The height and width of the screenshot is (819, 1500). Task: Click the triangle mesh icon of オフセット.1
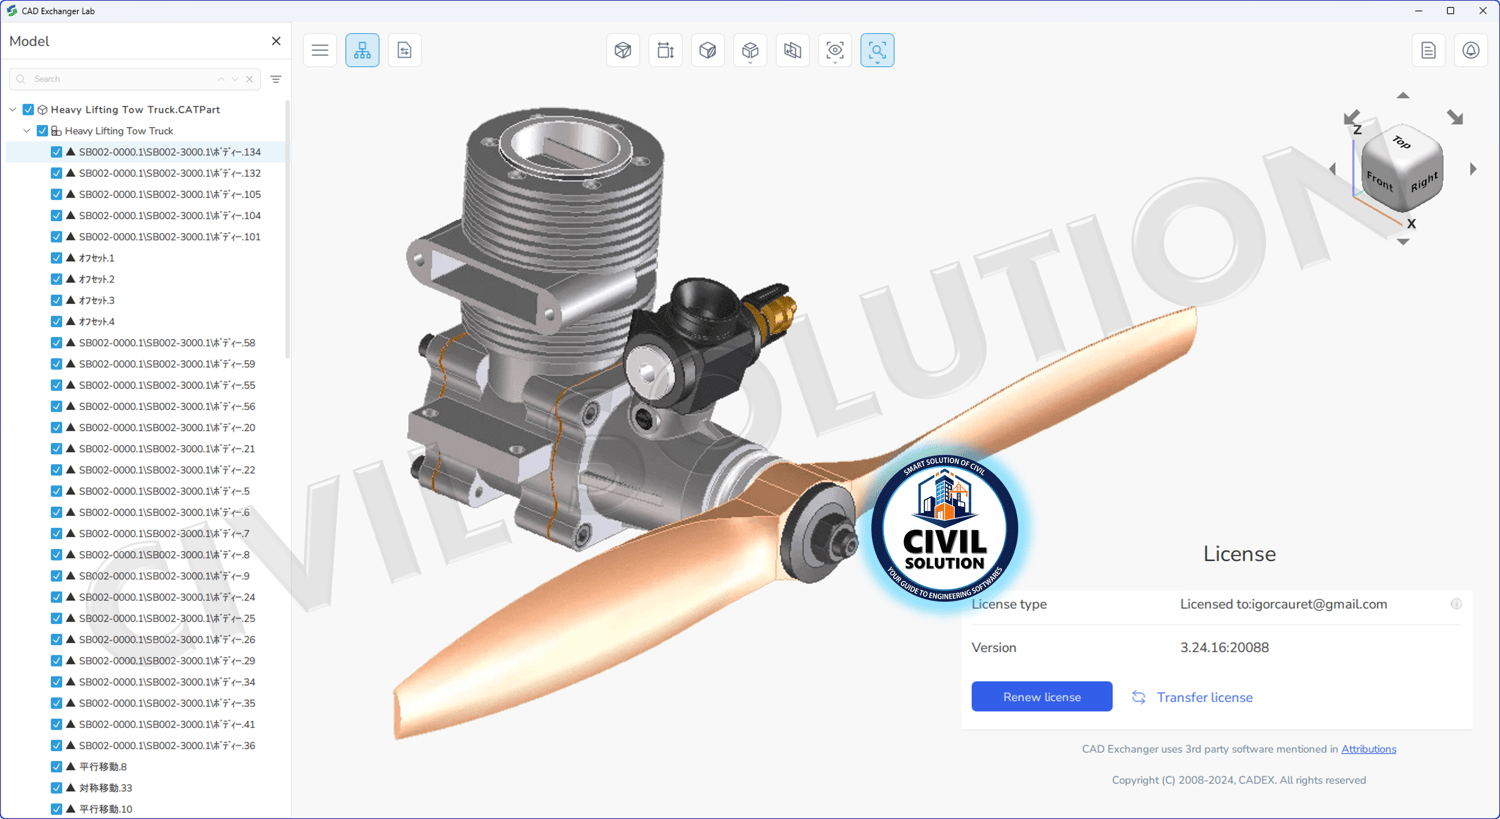(x=70, y=258)
